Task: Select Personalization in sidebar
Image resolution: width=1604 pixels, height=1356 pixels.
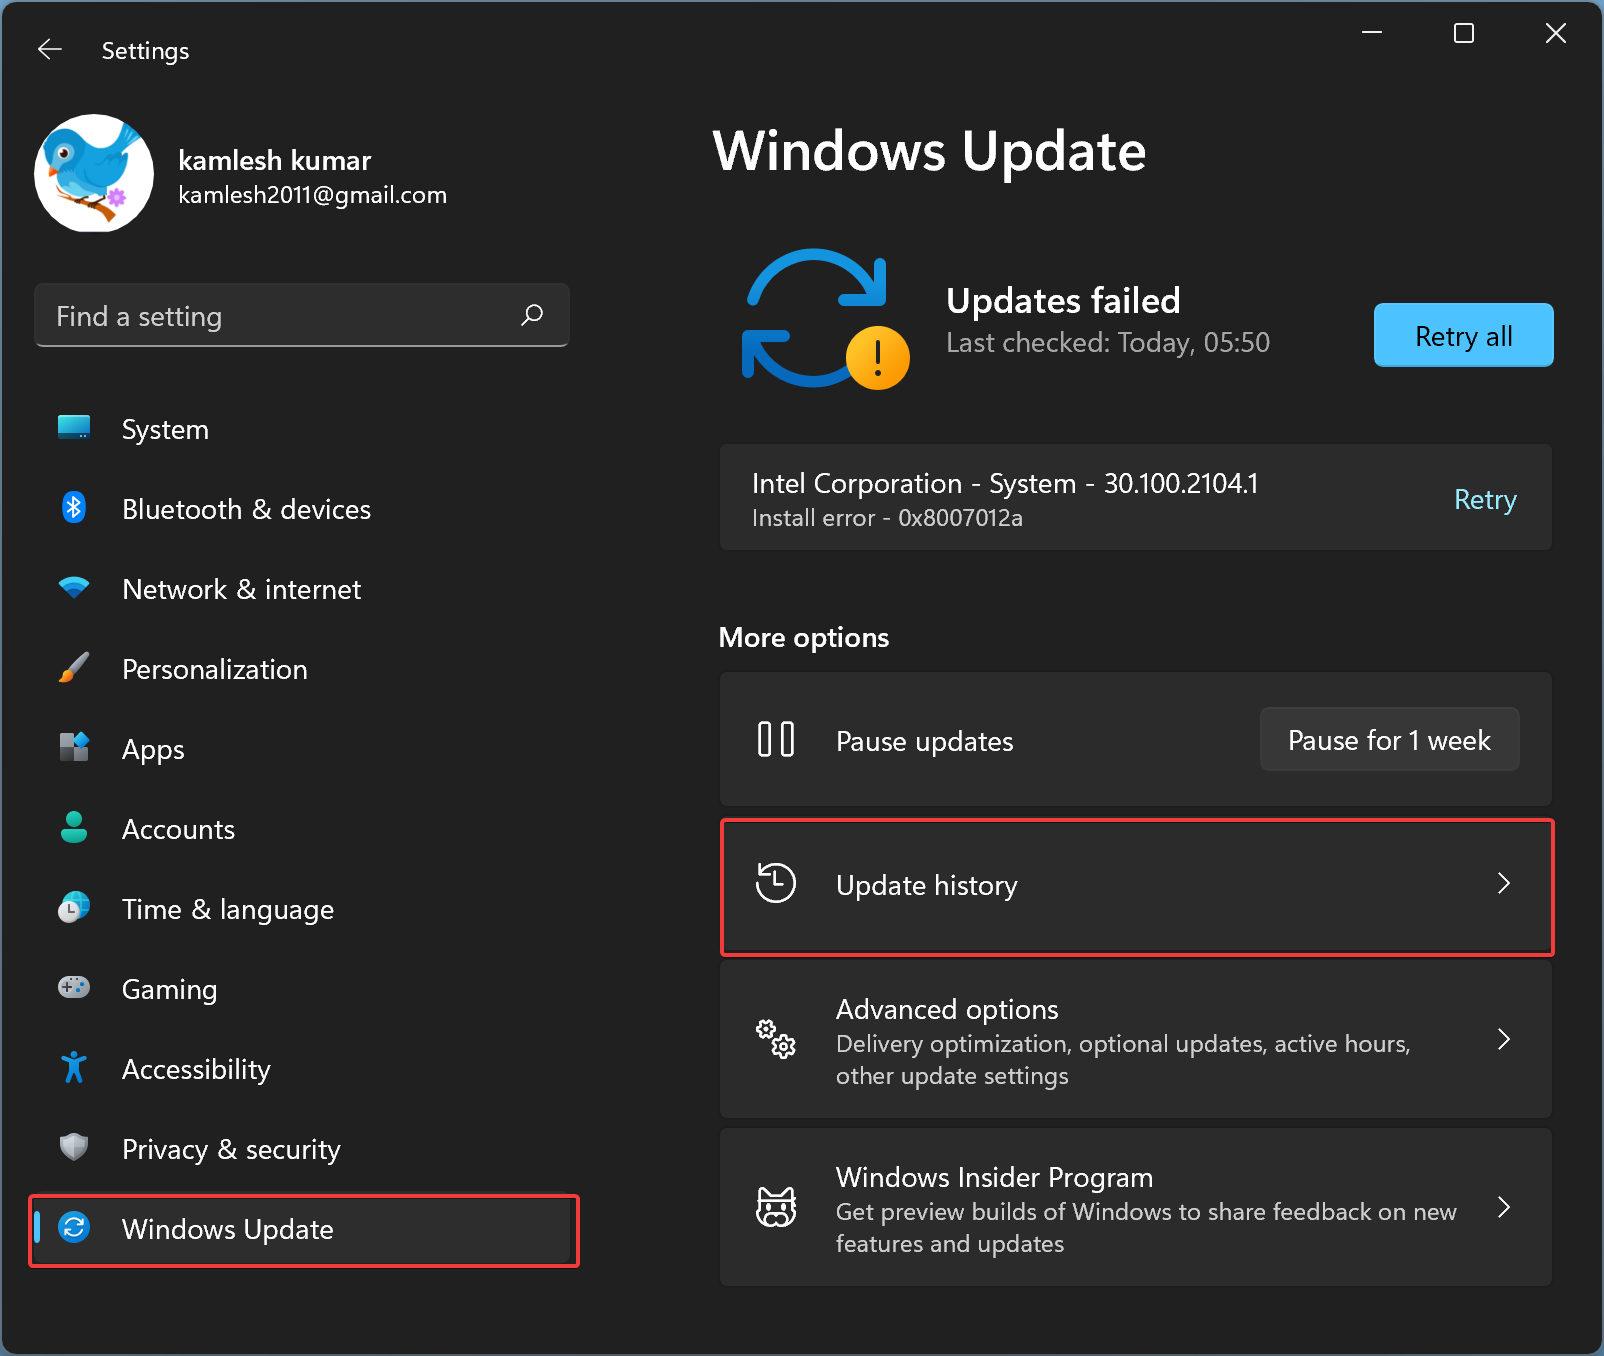Action: [302, 669]
